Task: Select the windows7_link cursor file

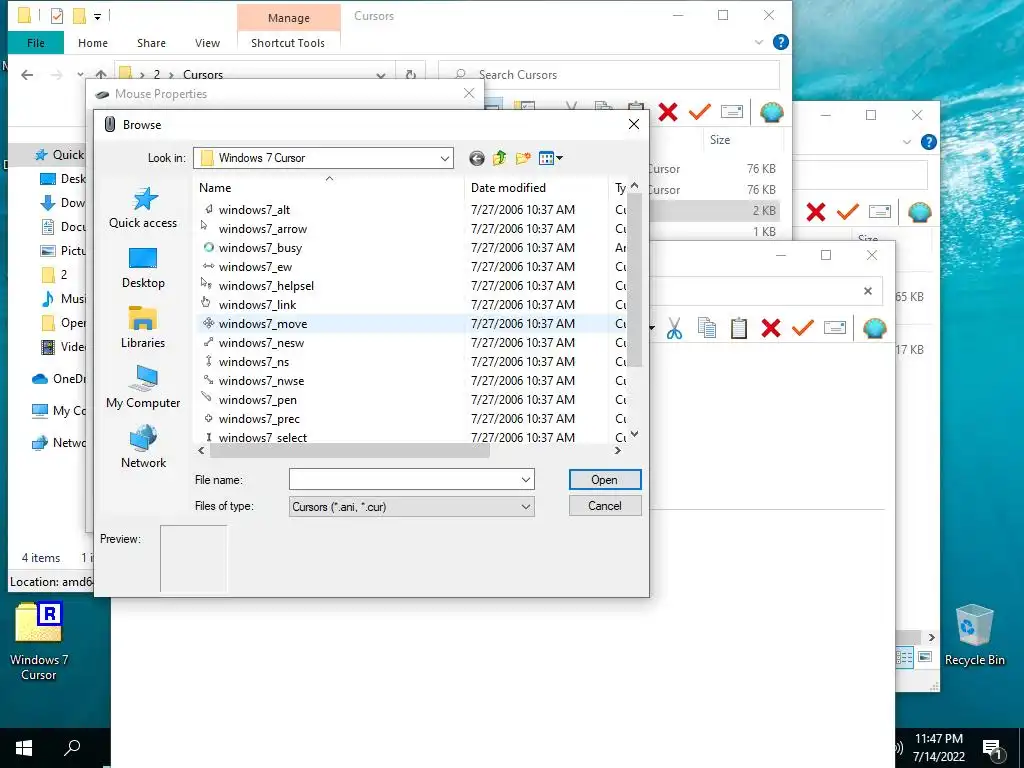Action: tap(257, 304)
